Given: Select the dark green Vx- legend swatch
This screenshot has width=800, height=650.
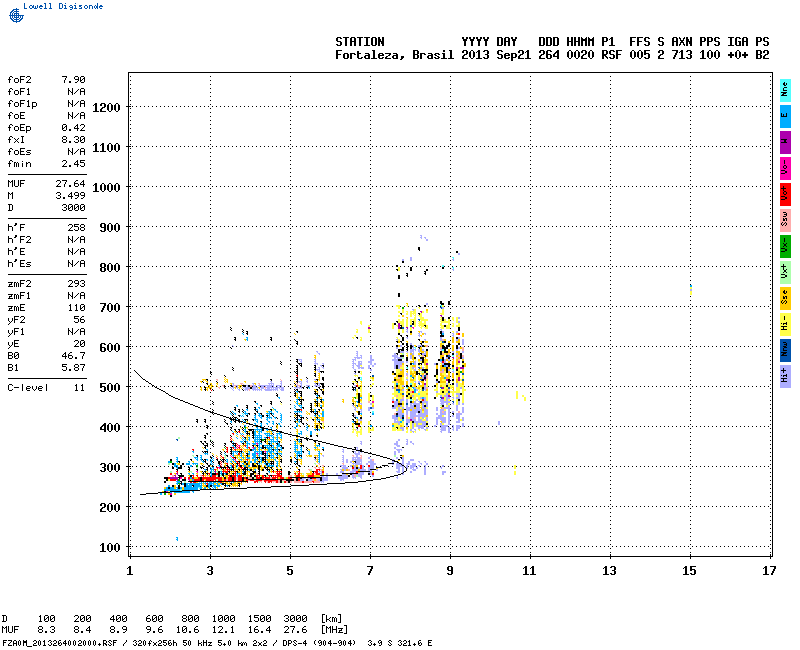Looking at the screenshot, I should pos(785,246).
